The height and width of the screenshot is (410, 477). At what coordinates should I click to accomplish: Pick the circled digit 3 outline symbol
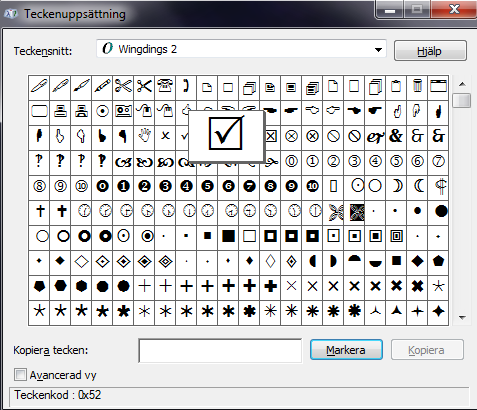coord(354,161)
